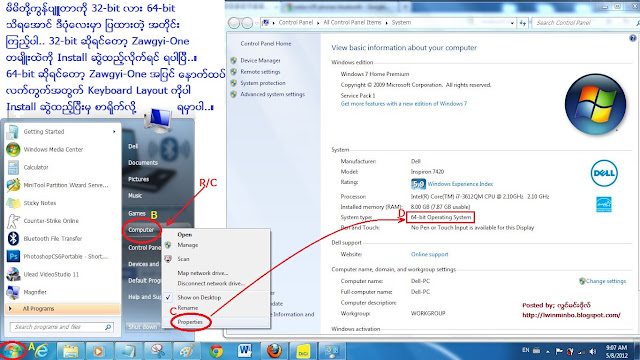Viewport: 640px width, 360px height.
Task: Open Music in Start menu
Action: [135, 196]
